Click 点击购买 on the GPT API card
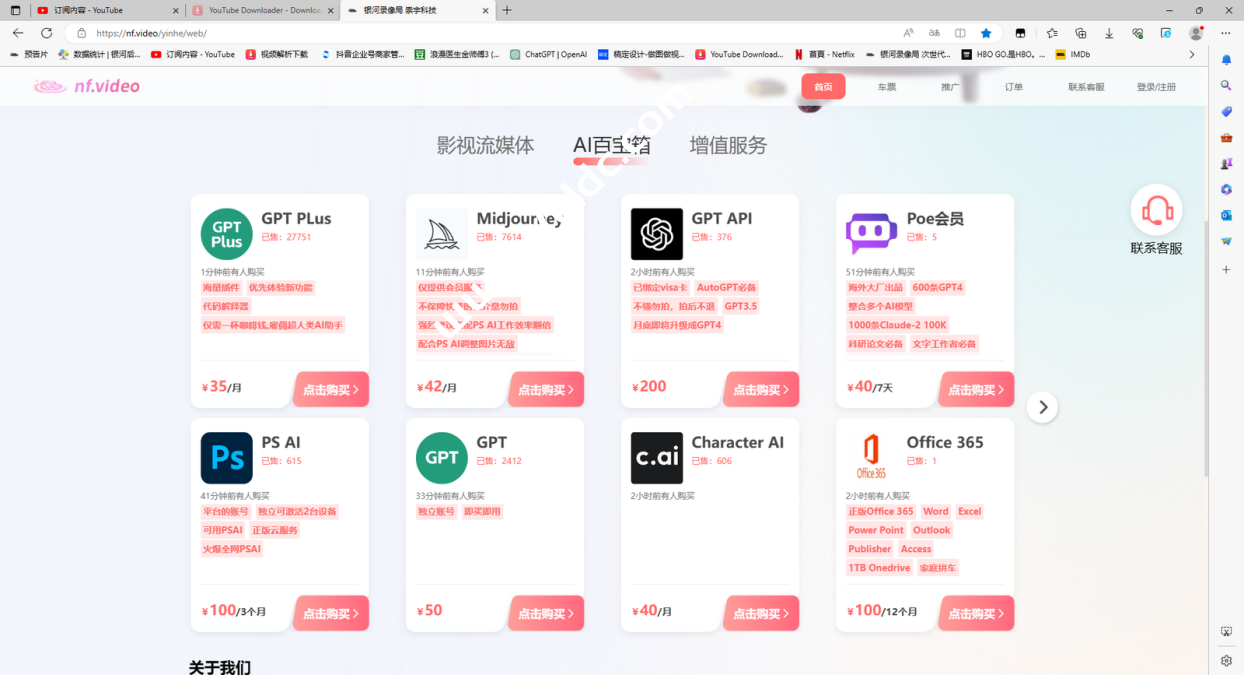Screen dimensions: 1244x675 pyautogui.click(x=761, y=389)
